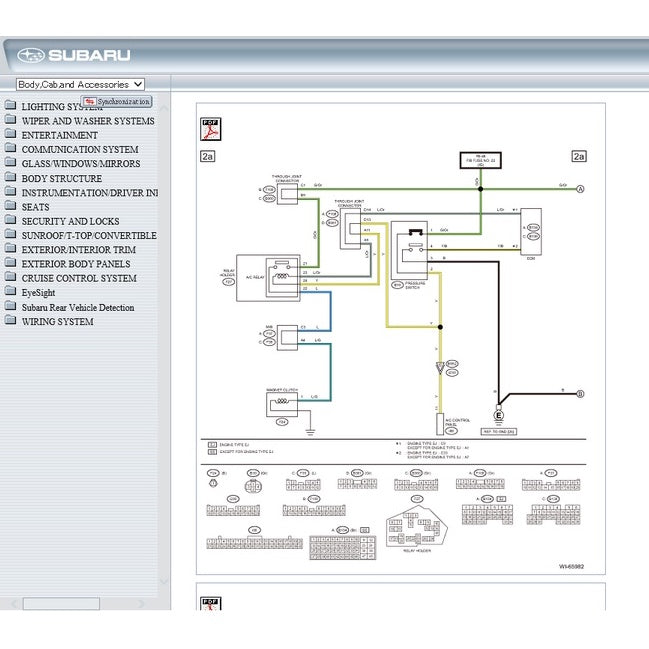
Task: Click the folder icon beside WIPER AND WASHER SYSTEMS
Action: (10, 121)
